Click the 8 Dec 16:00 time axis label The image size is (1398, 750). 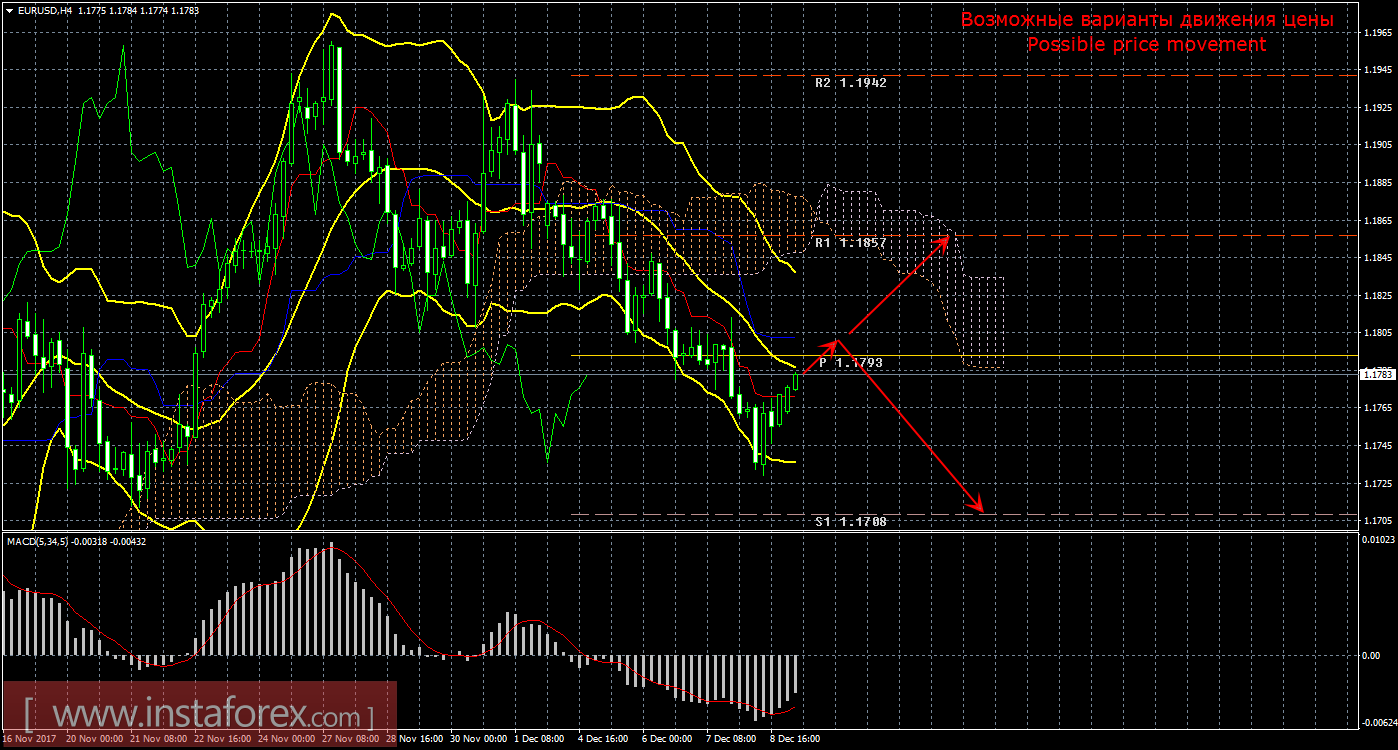click(x=795, y=739)
